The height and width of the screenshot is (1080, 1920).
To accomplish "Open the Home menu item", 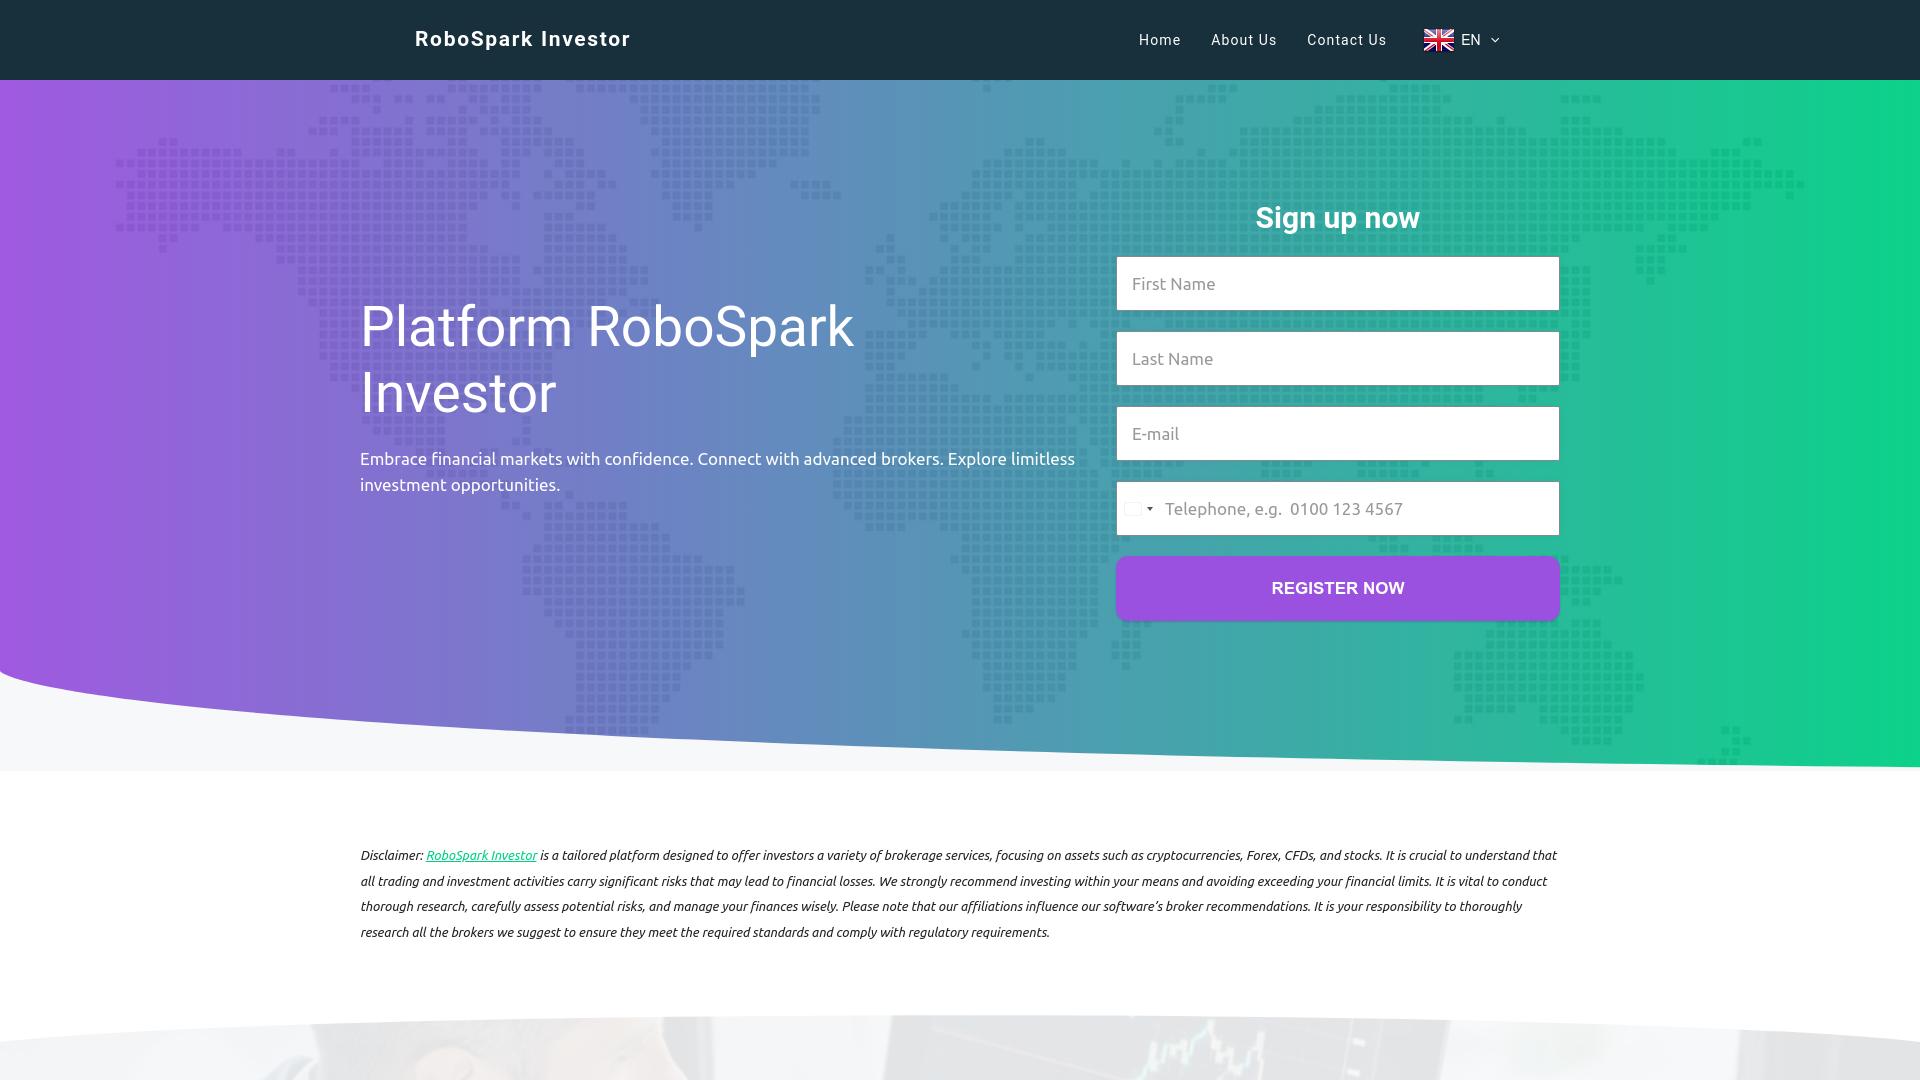I will point(1159,40).
